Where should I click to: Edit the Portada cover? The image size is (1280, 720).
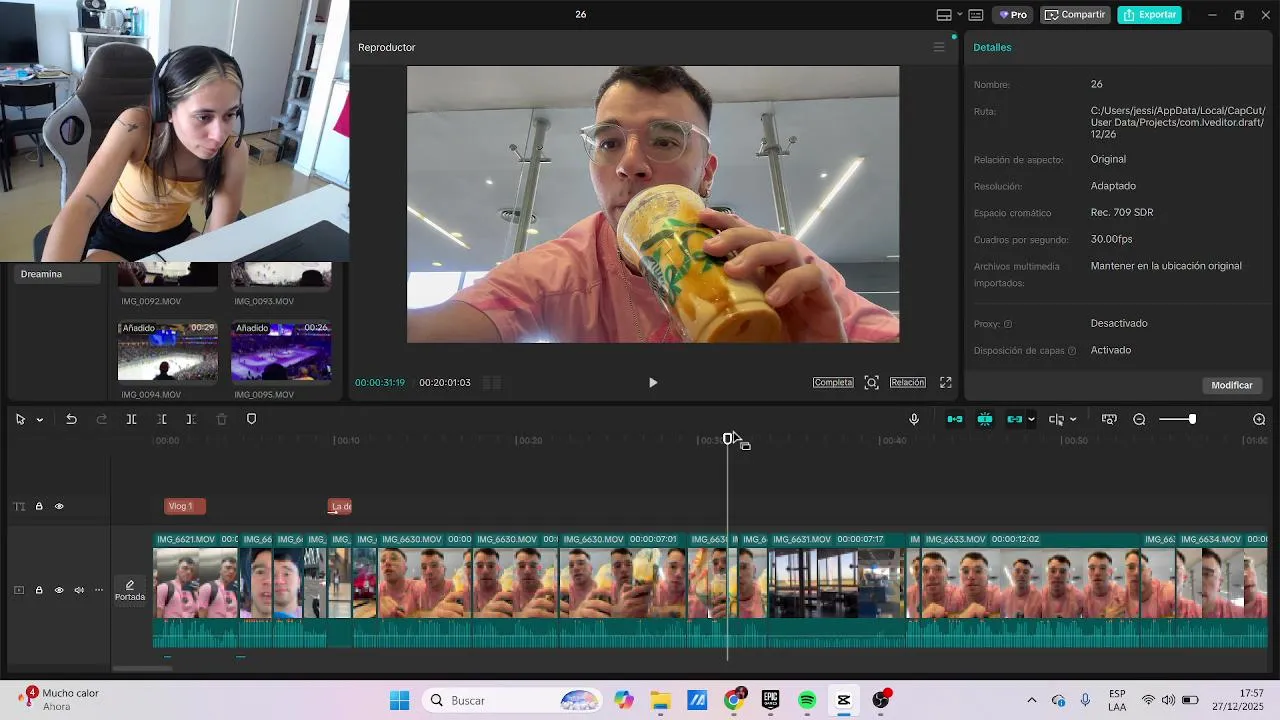coord(130,590)
